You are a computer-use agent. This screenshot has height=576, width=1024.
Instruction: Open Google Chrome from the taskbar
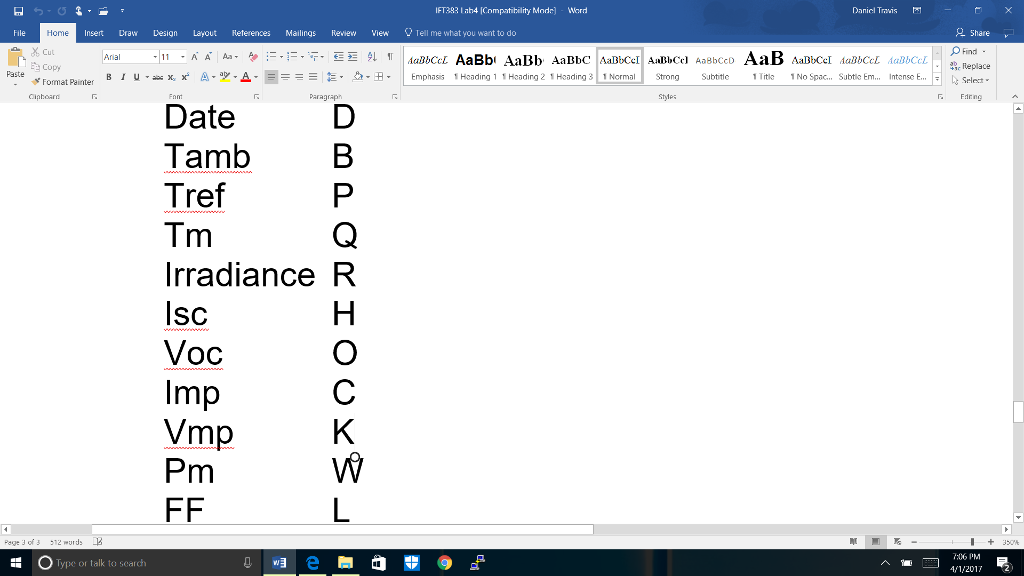444,563
